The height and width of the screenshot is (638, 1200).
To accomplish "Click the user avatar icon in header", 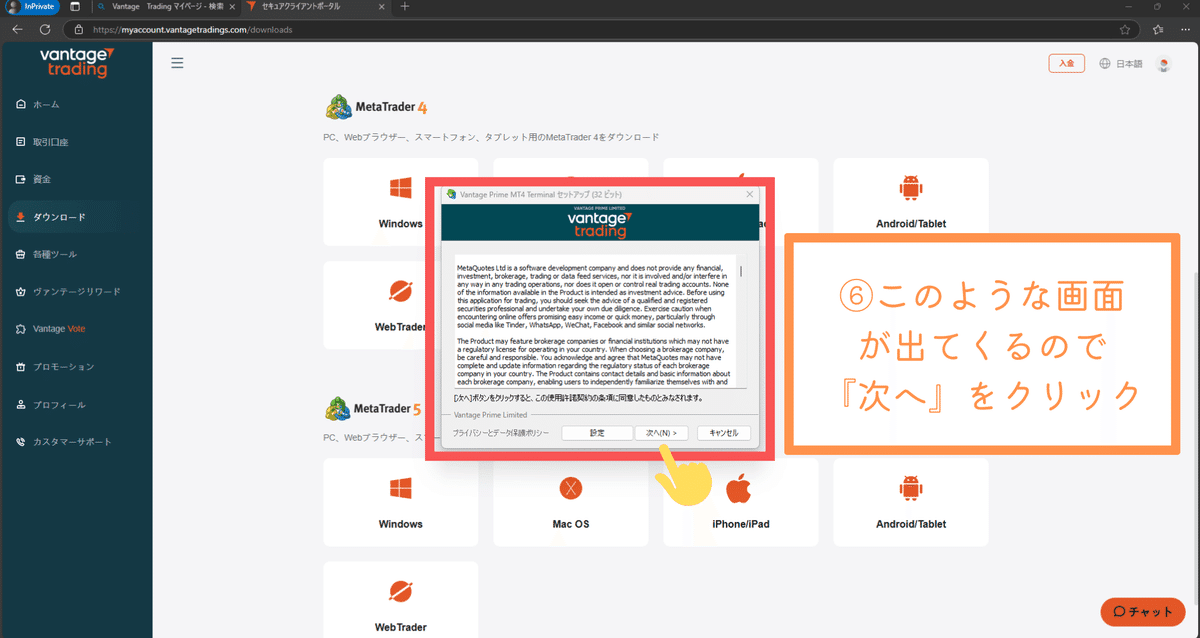I will [1163, 63].
